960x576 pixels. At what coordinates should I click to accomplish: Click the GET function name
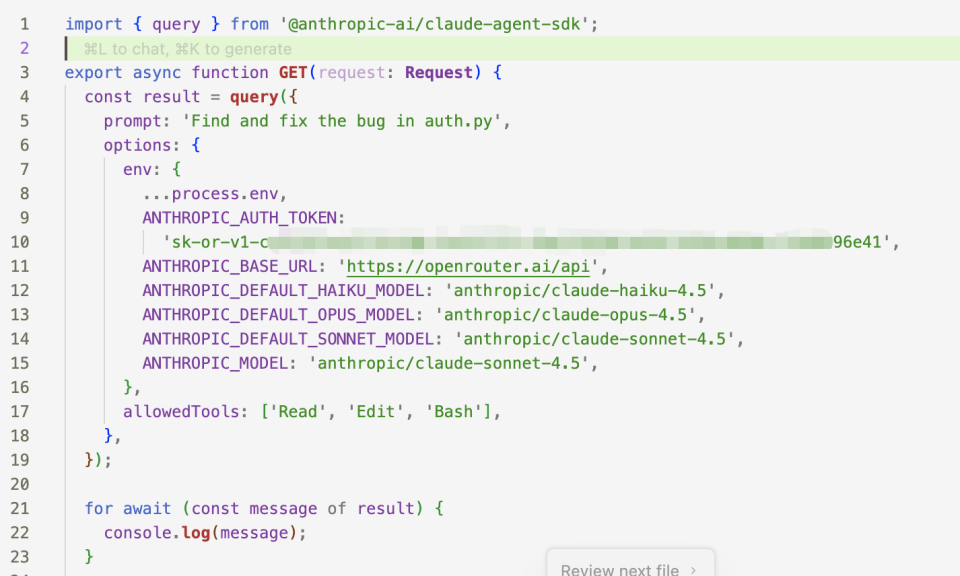[x=293, y=72]
